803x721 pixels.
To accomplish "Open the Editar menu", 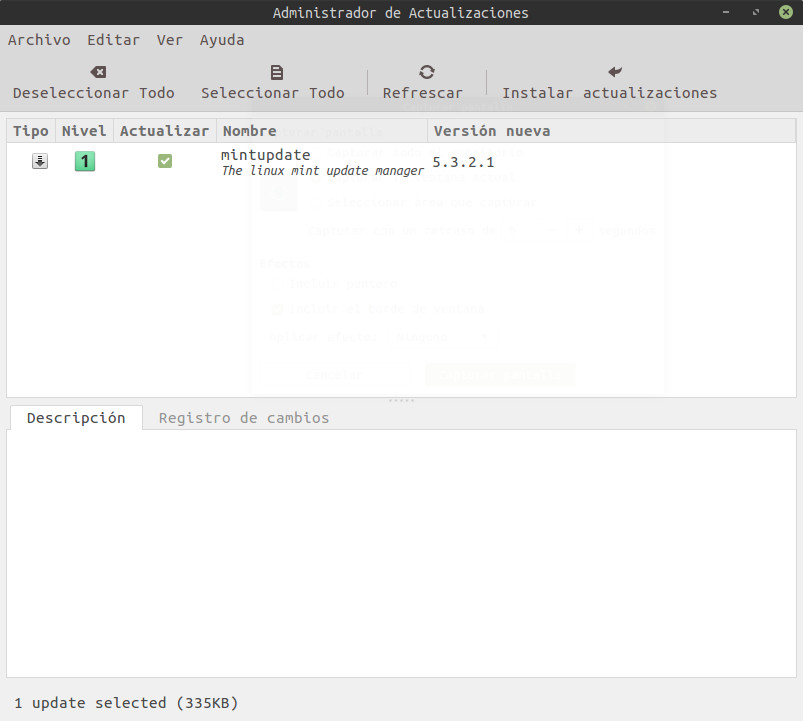I will tap(113, 40).
